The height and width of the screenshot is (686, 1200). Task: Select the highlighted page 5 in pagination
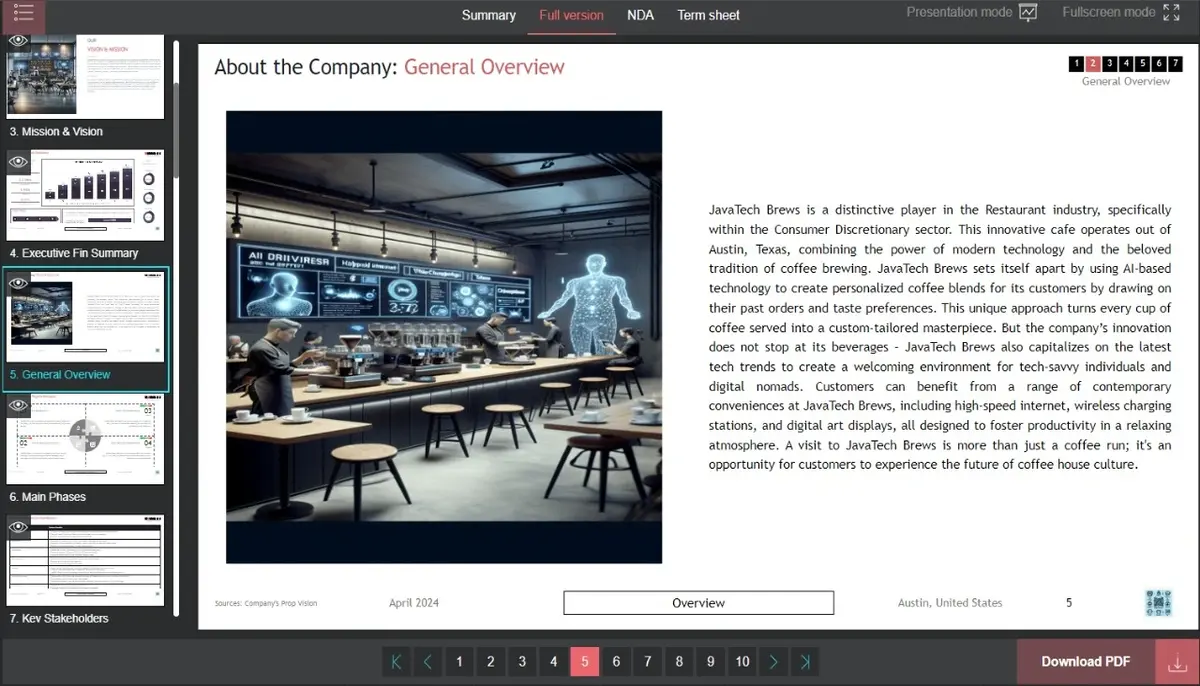tap(585, 661)
